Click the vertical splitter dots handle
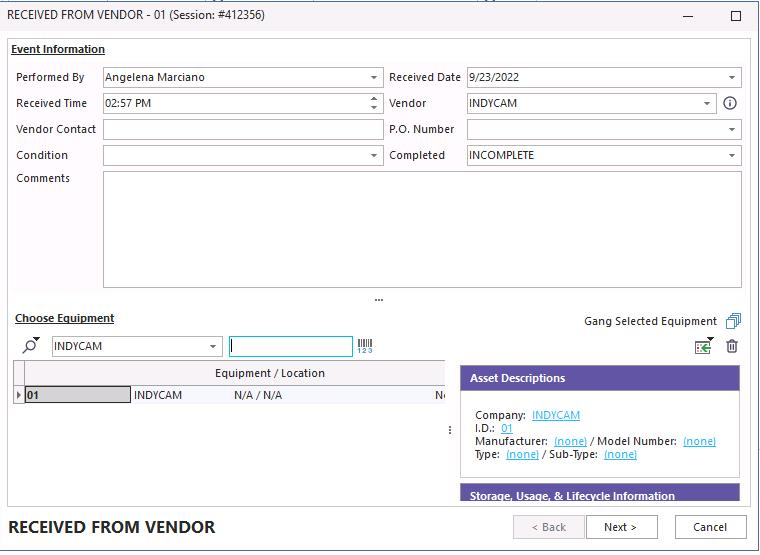The image size is (760, 555). (449, 430)
